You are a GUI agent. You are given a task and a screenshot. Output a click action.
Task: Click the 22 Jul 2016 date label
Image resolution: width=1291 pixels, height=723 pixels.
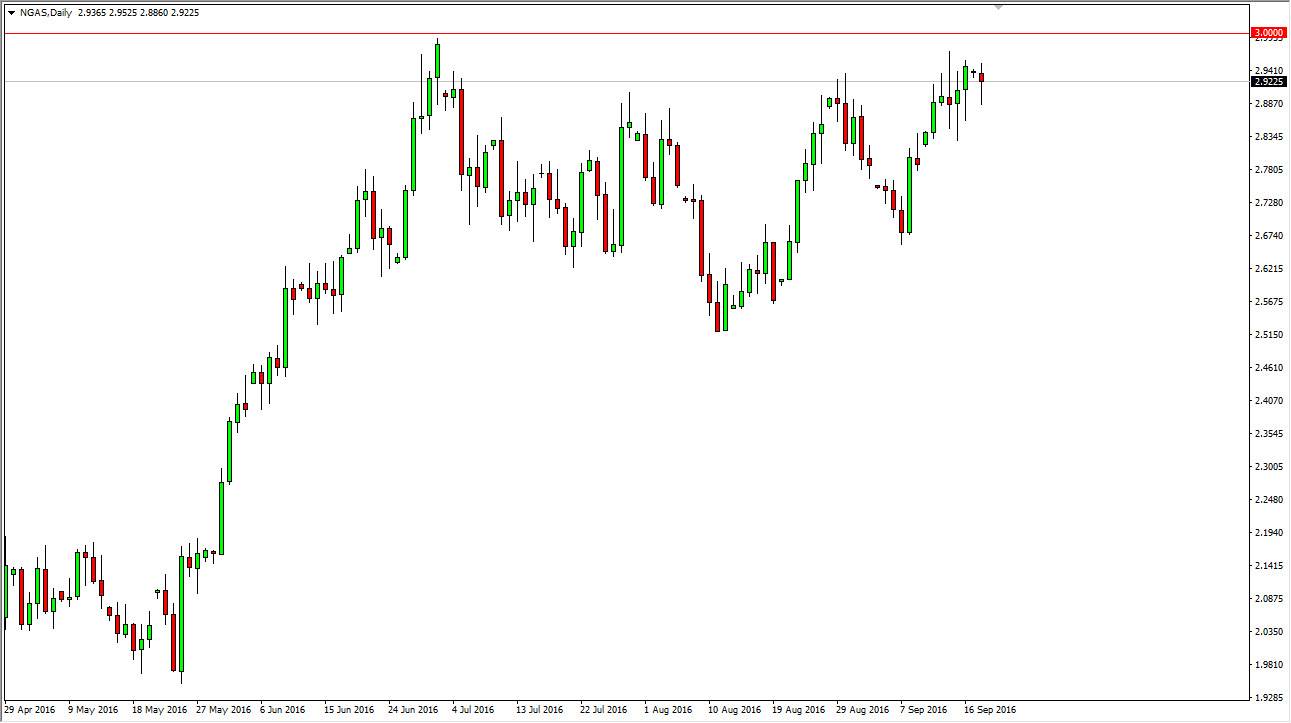click(603, 710)
